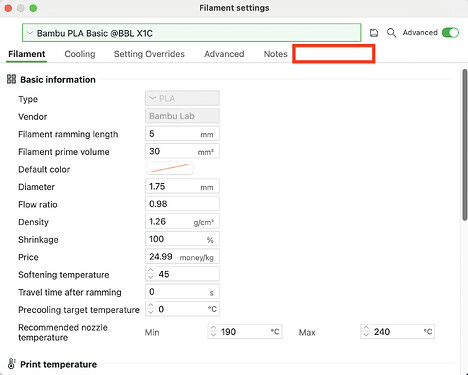This screenshot has height=375, width=468.
Task: Click the Vendor label
Action: tap(33, 117)
